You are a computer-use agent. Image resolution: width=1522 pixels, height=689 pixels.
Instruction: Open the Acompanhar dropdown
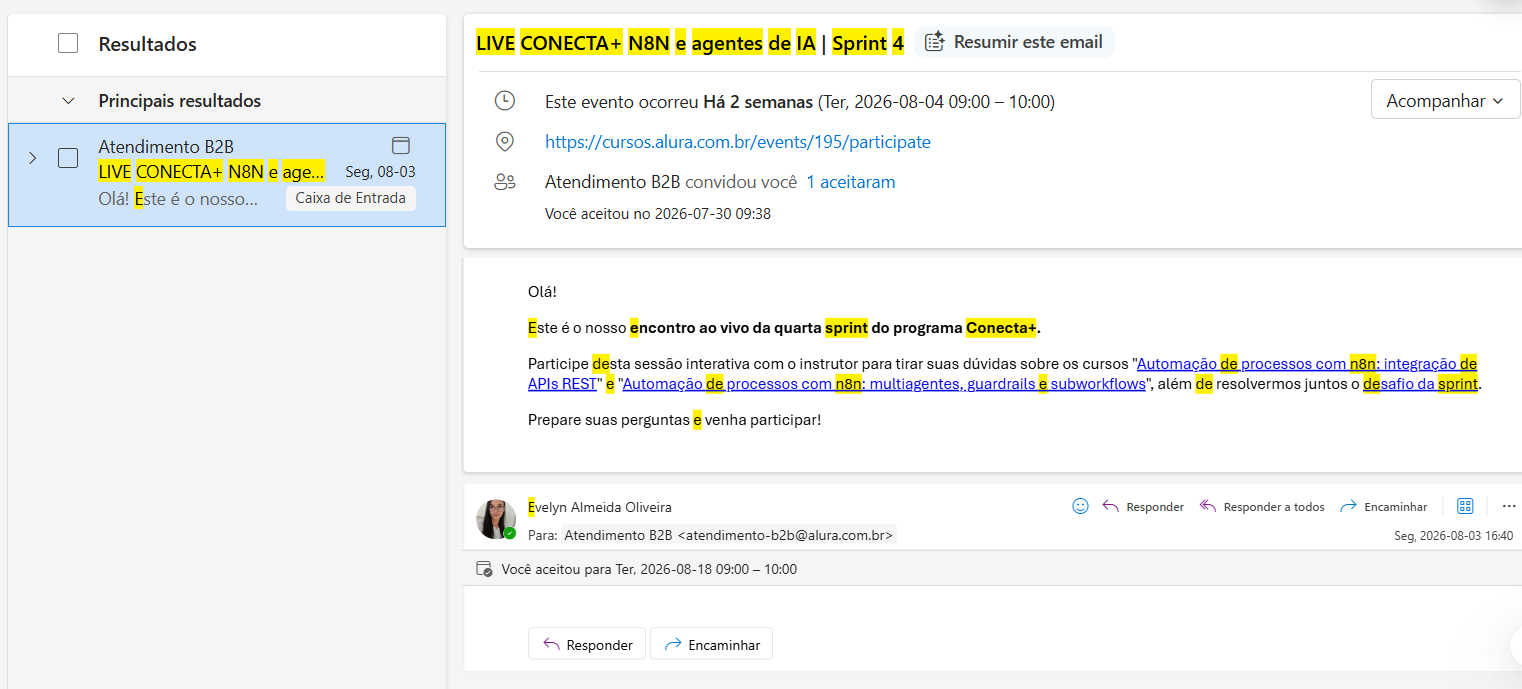[1445, 101]
